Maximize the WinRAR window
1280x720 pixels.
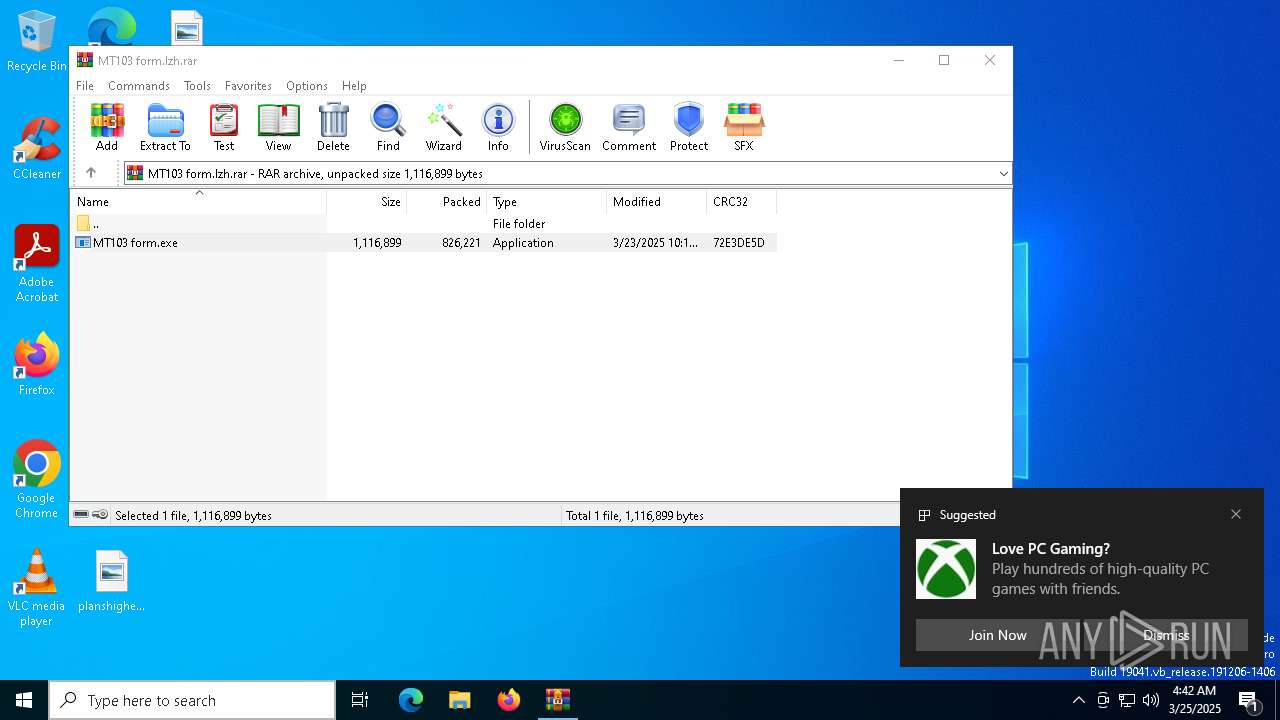click(x=944, y=60)
